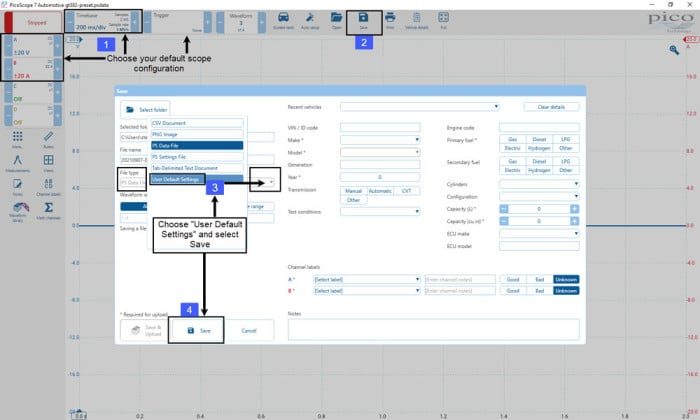Set Transmission to Manual
The image size is (700, 420).
(353, 191)
